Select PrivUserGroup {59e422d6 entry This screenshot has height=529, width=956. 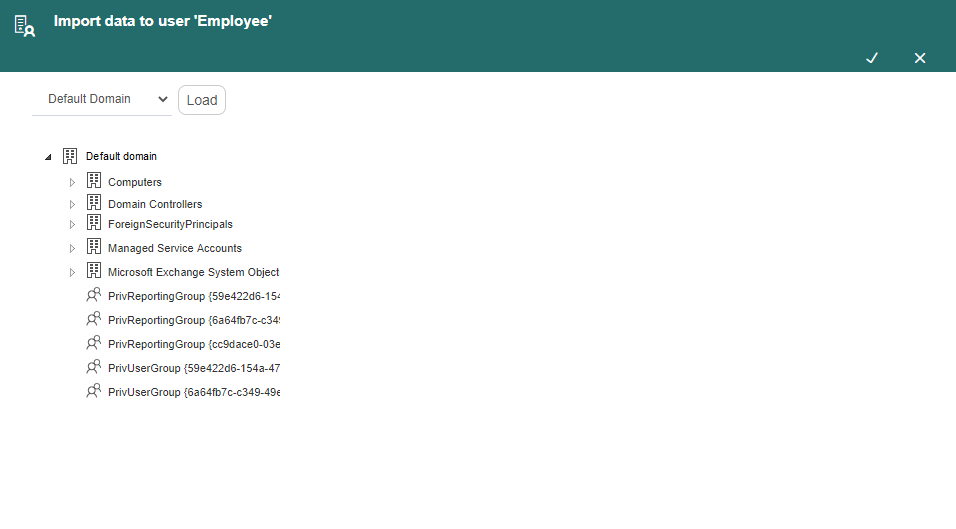coord(194,368)
